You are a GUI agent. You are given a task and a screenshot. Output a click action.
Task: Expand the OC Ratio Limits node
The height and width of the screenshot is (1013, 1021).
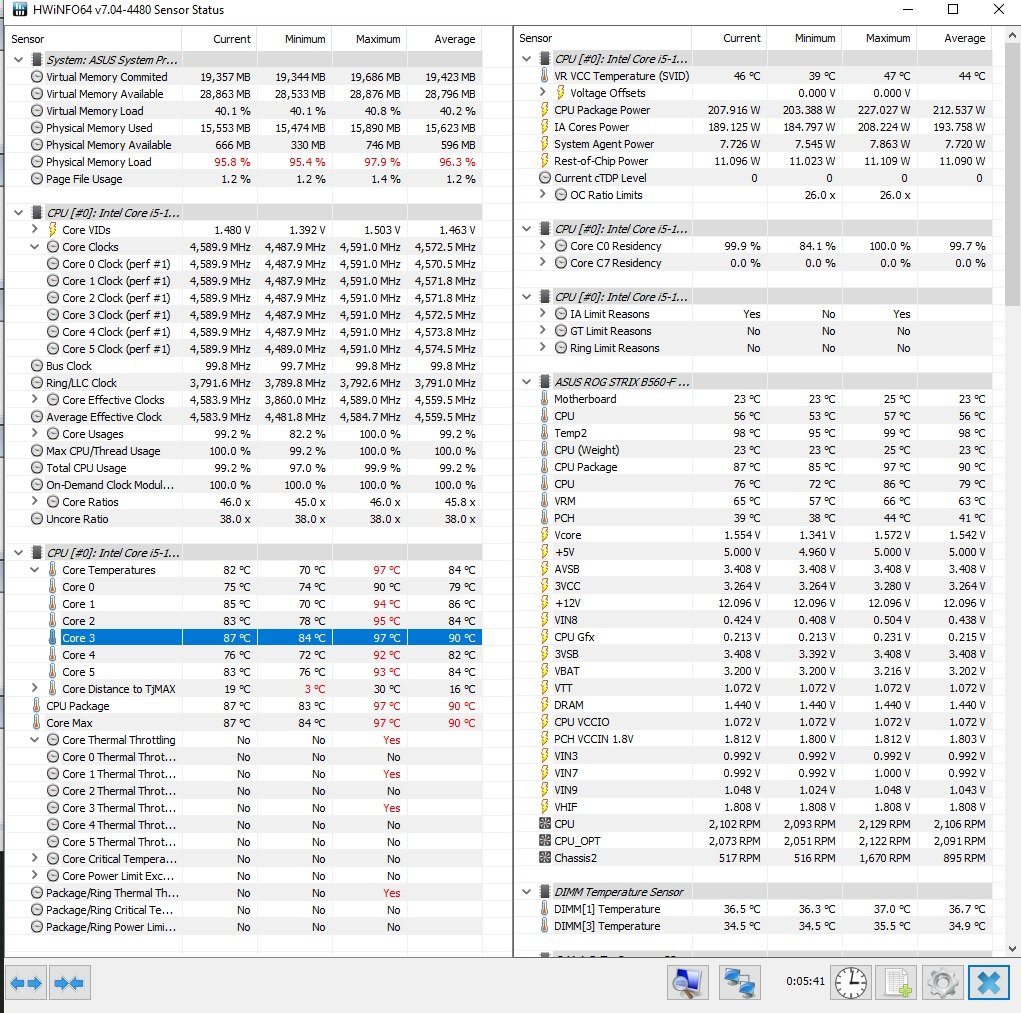tap(542, 194)
